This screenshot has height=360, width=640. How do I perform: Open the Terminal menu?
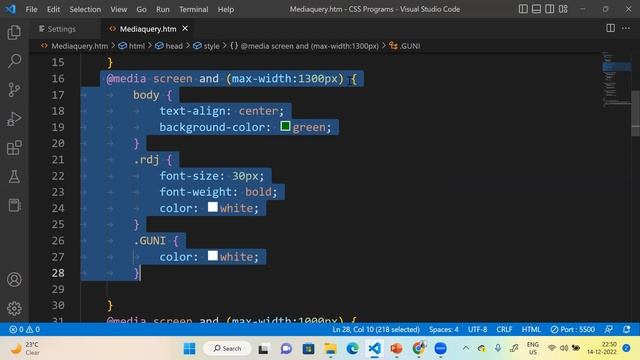click(193, 9)
